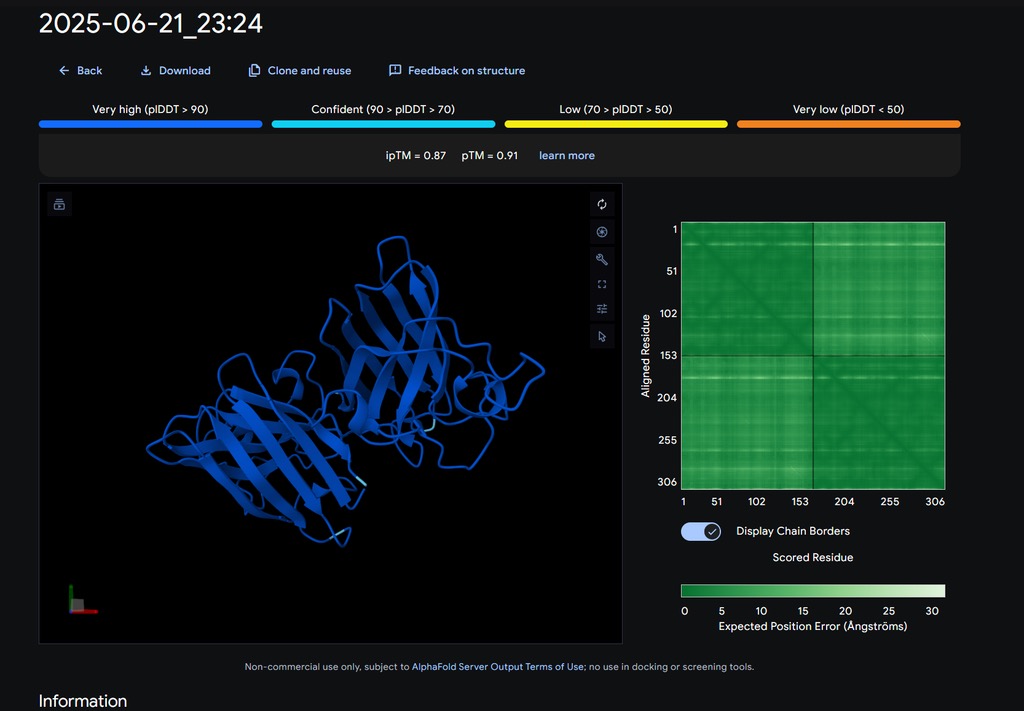Screen dimensions: 1024x711
Task: Open the wrench controls panel icon
Action: tap(601, 259)
